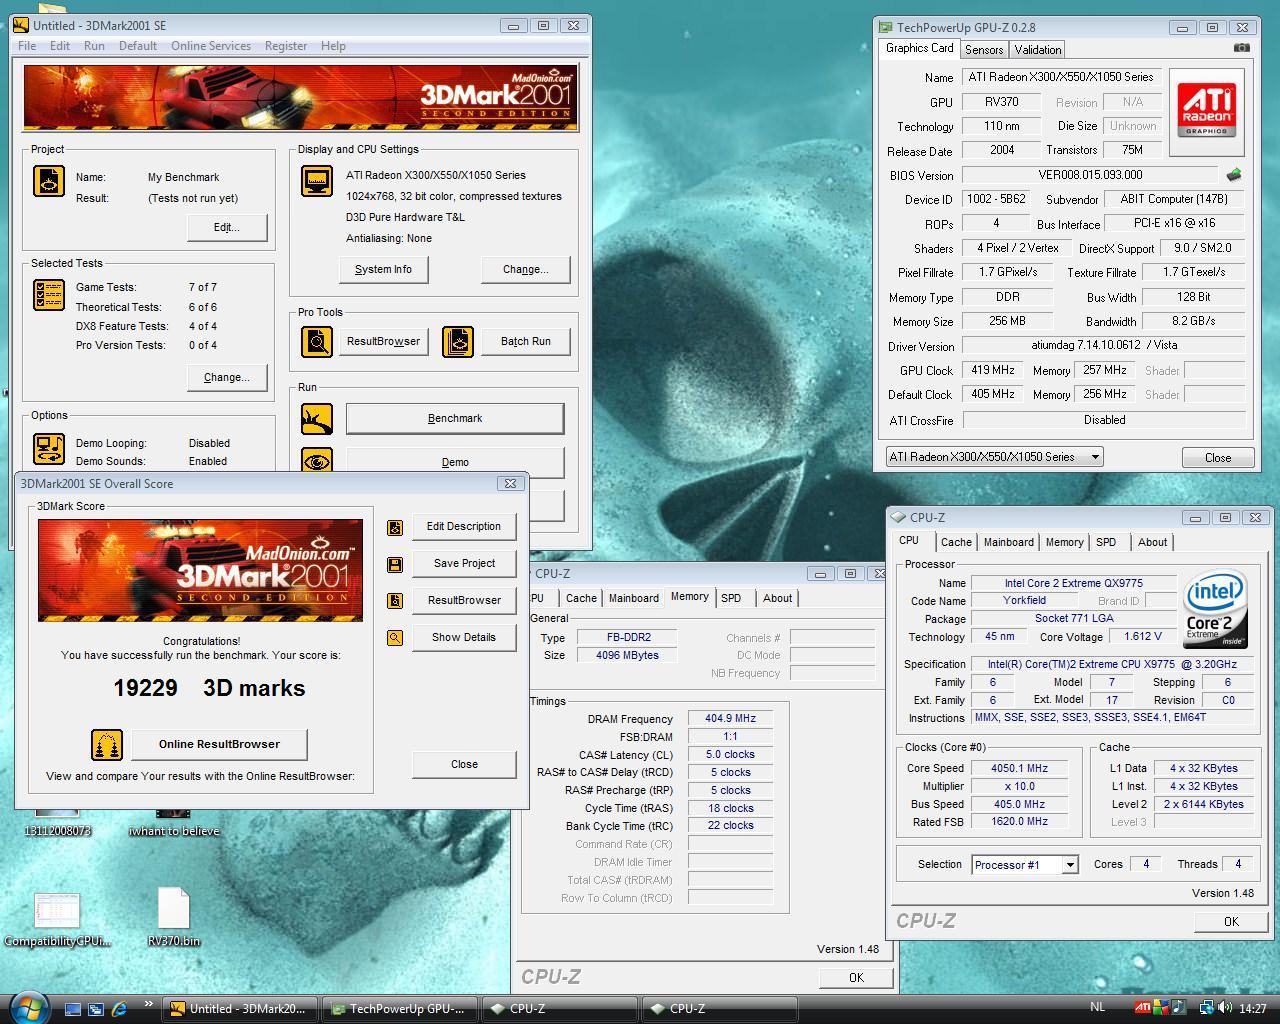Screen dimensions: 1280x1024
Task: Click the taskbar clock showing 14:27
Action: (x=1252, y=1009)
